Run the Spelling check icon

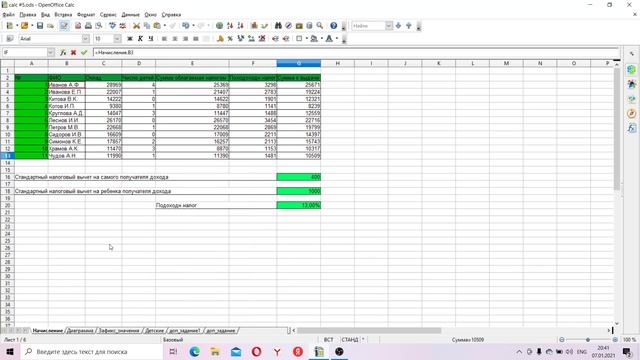(x=113, y=26)
